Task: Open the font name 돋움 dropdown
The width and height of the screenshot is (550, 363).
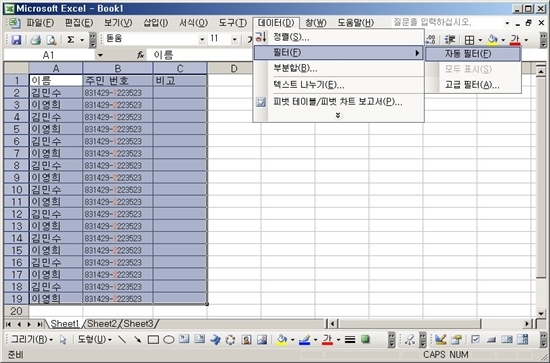Action: click(202, 40)
